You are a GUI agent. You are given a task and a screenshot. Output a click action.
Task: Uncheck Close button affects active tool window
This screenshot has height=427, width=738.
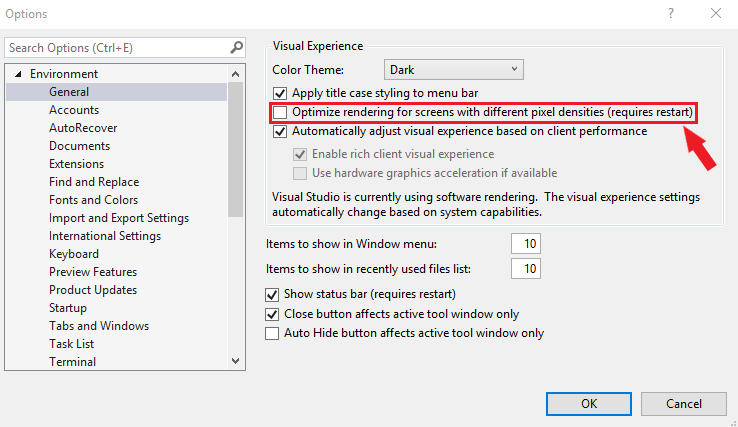click(x=272, y=314)
